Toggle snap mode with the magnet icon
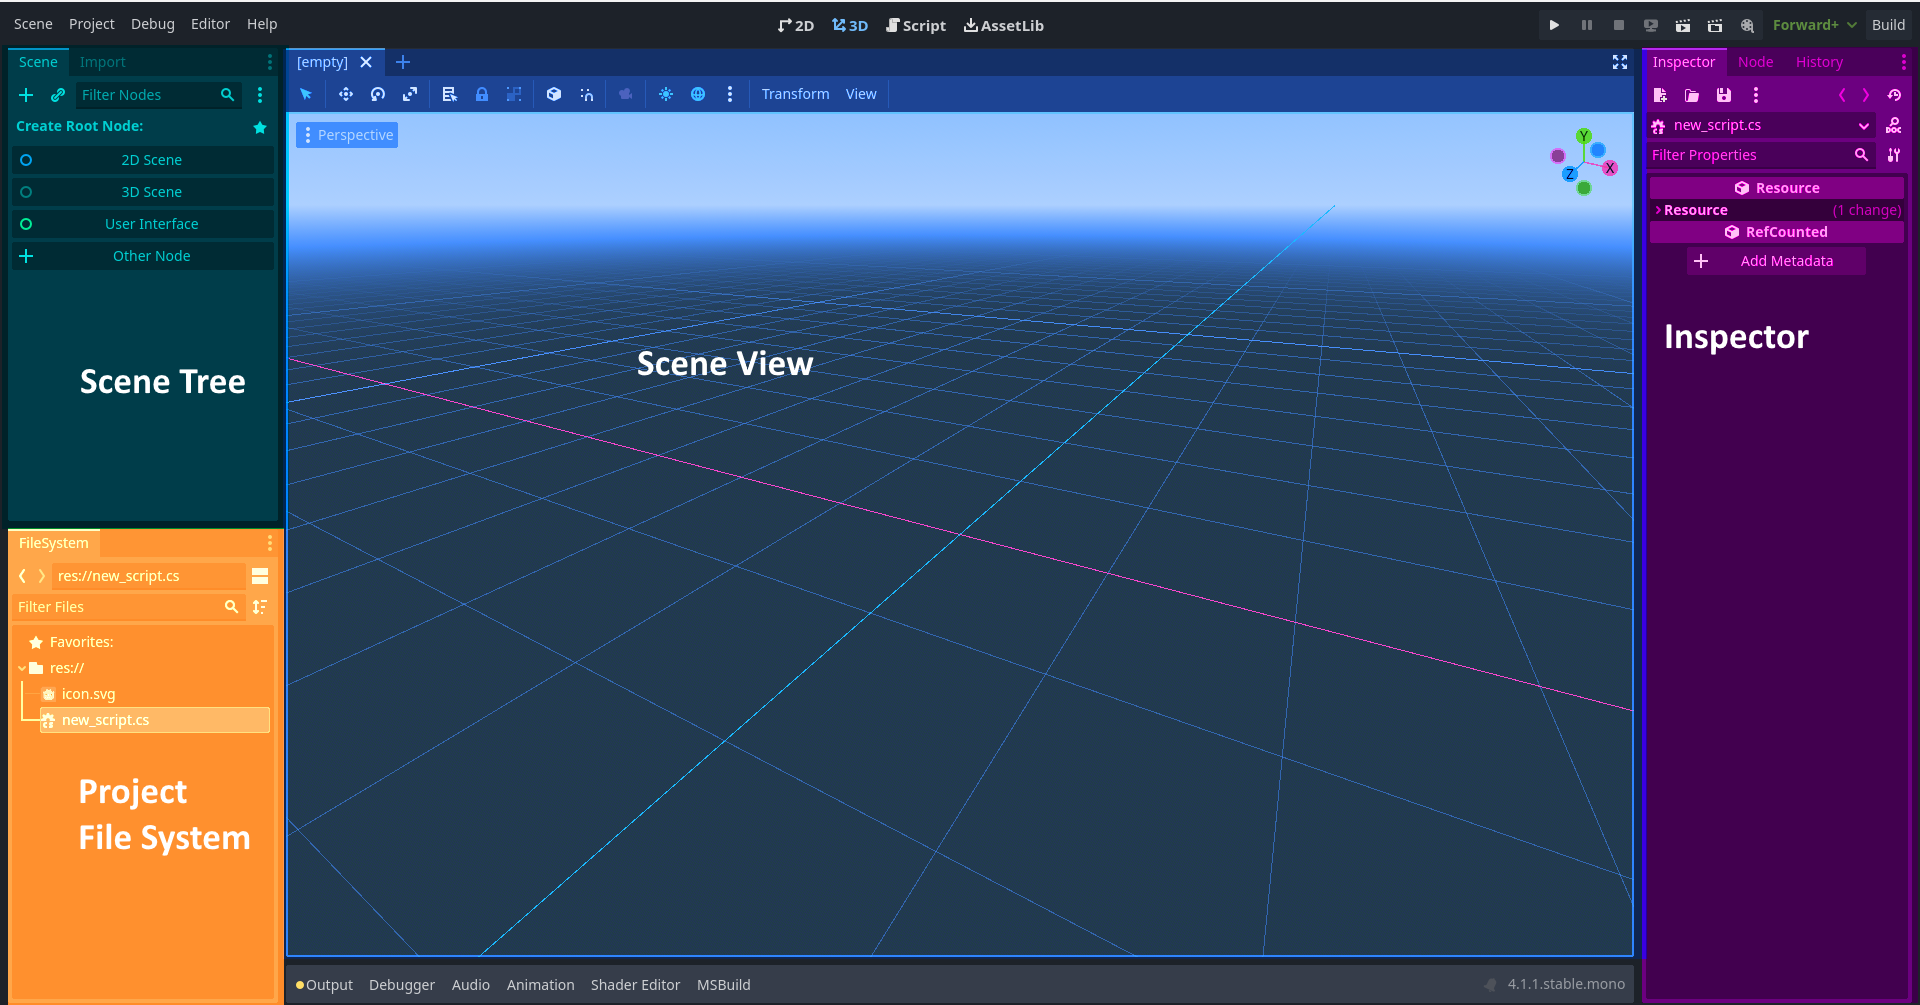 tap(587, 94)
